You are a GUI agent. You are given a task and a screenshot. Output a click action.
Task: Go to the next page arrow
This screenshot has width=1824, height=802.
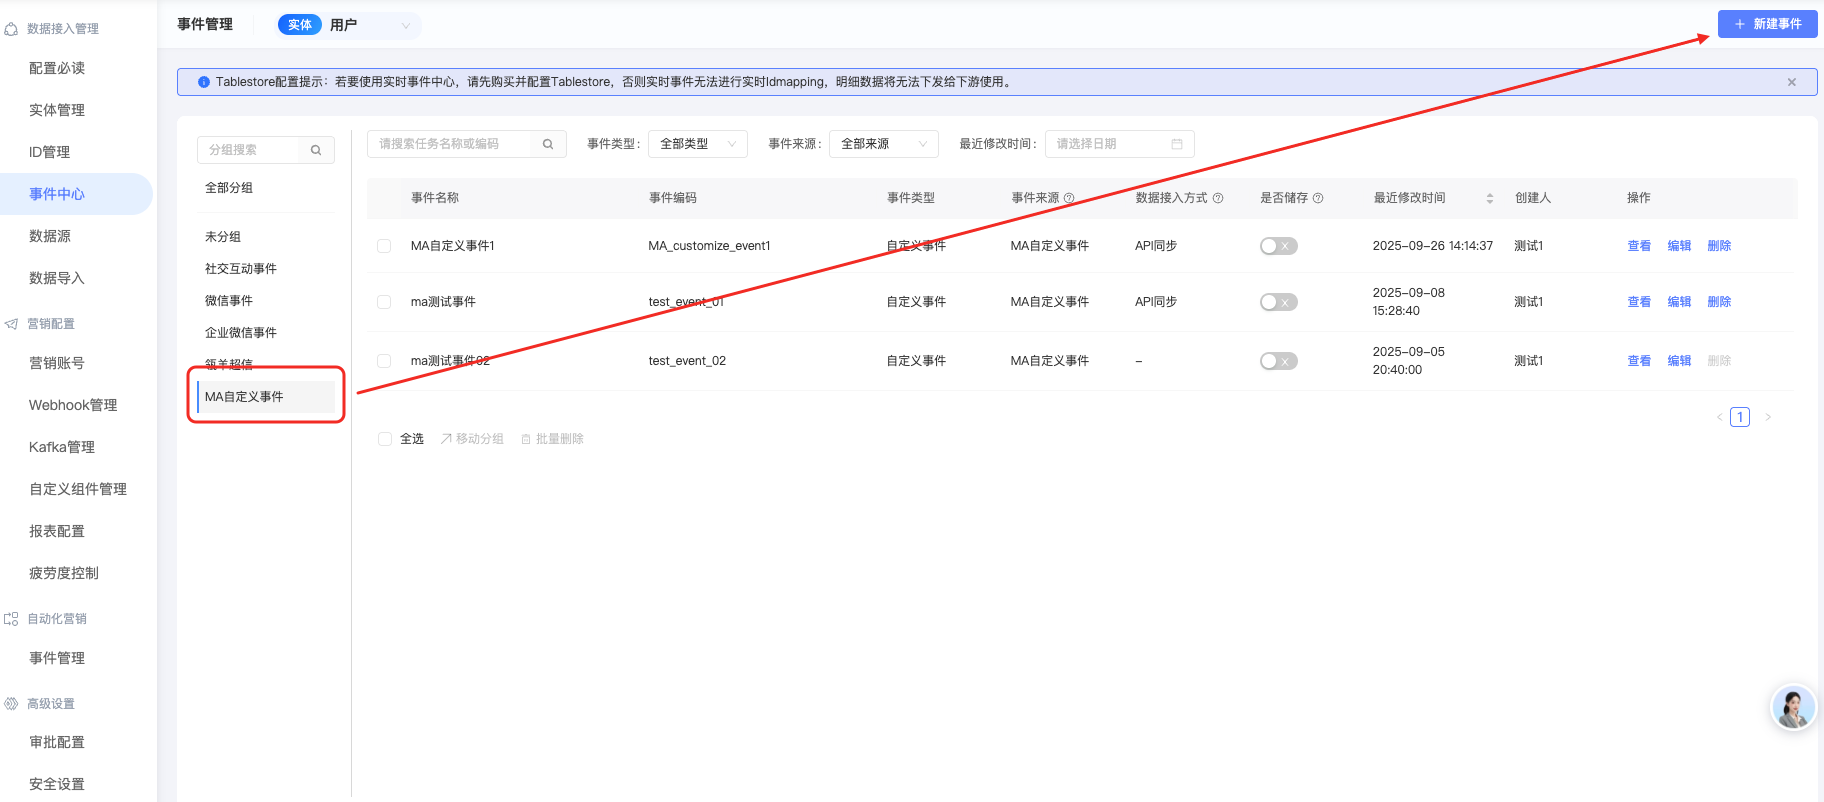1768,417
